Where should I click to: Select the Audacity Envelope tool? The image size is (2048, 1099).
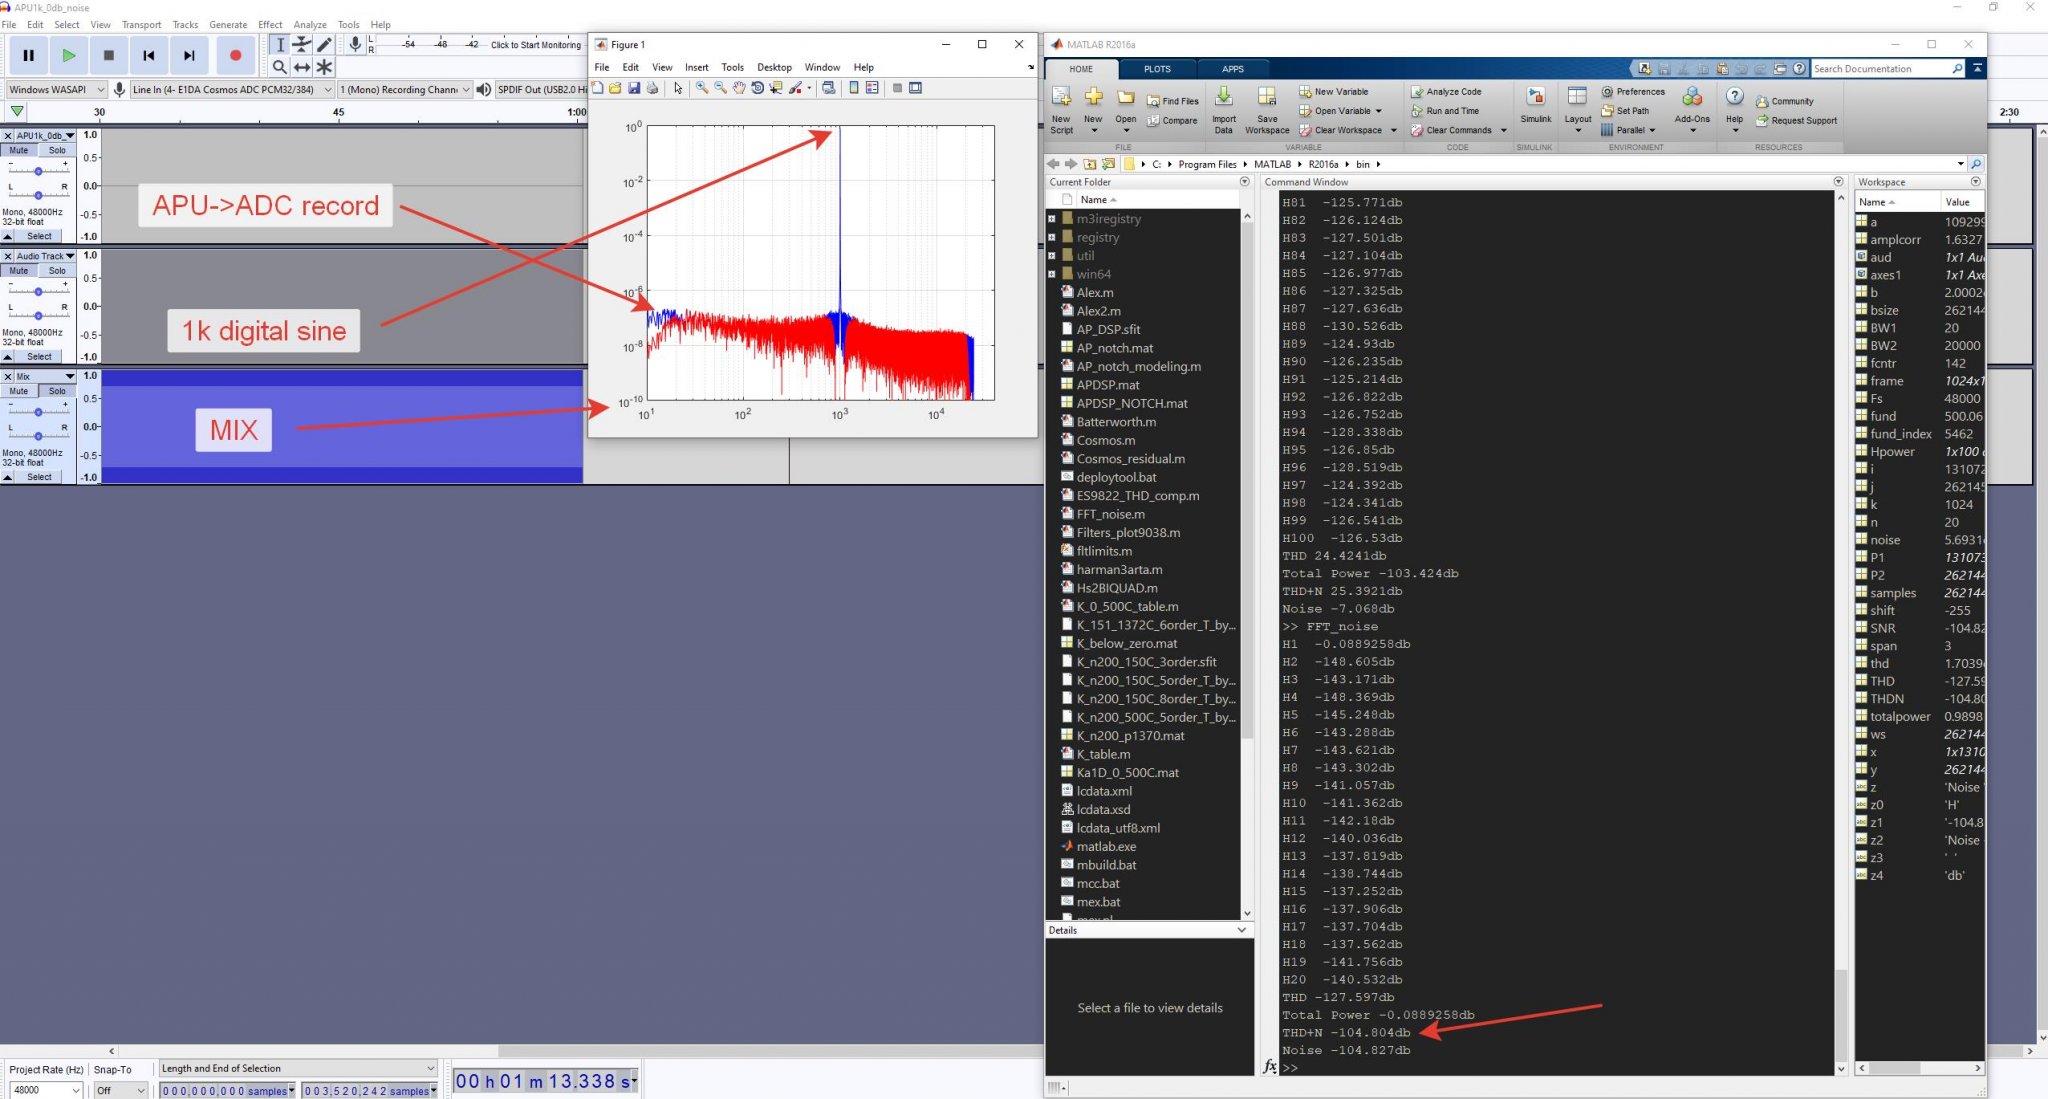(x=302, y=45)
